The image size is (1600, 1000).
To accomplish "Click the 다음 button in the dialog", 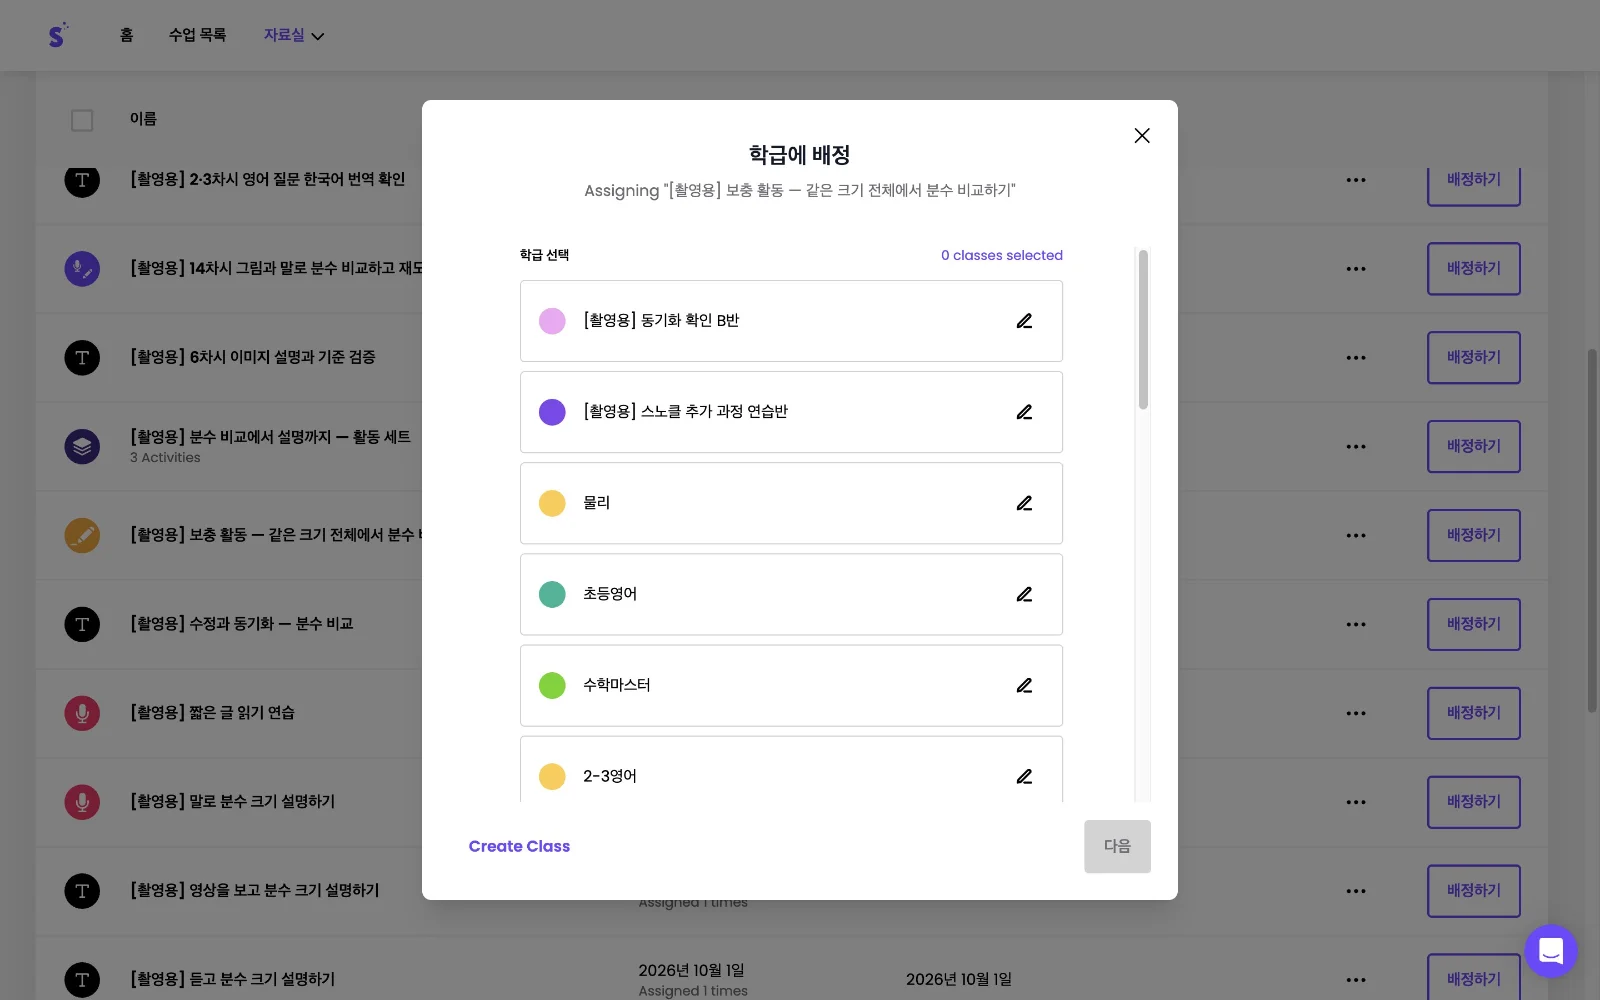I will pyautogui.click(x=1117, y=846).
